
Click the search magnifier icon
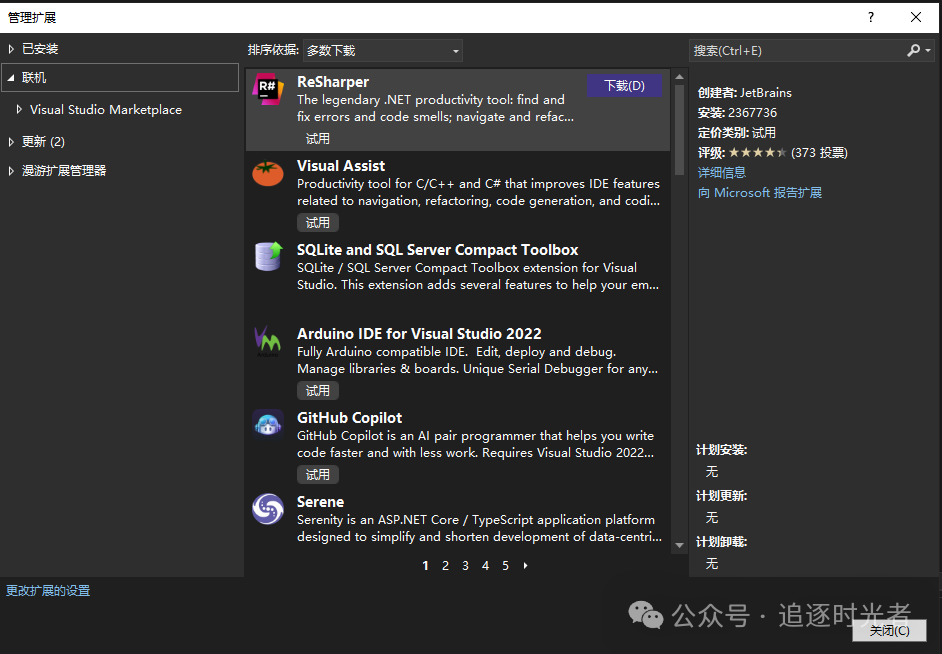point(913,50)
